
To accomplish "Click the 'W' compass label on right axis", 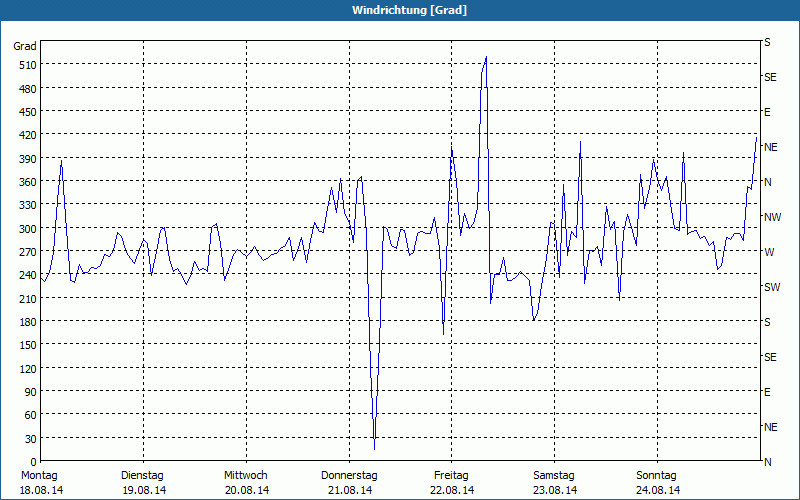I will (x=769, y=252).
